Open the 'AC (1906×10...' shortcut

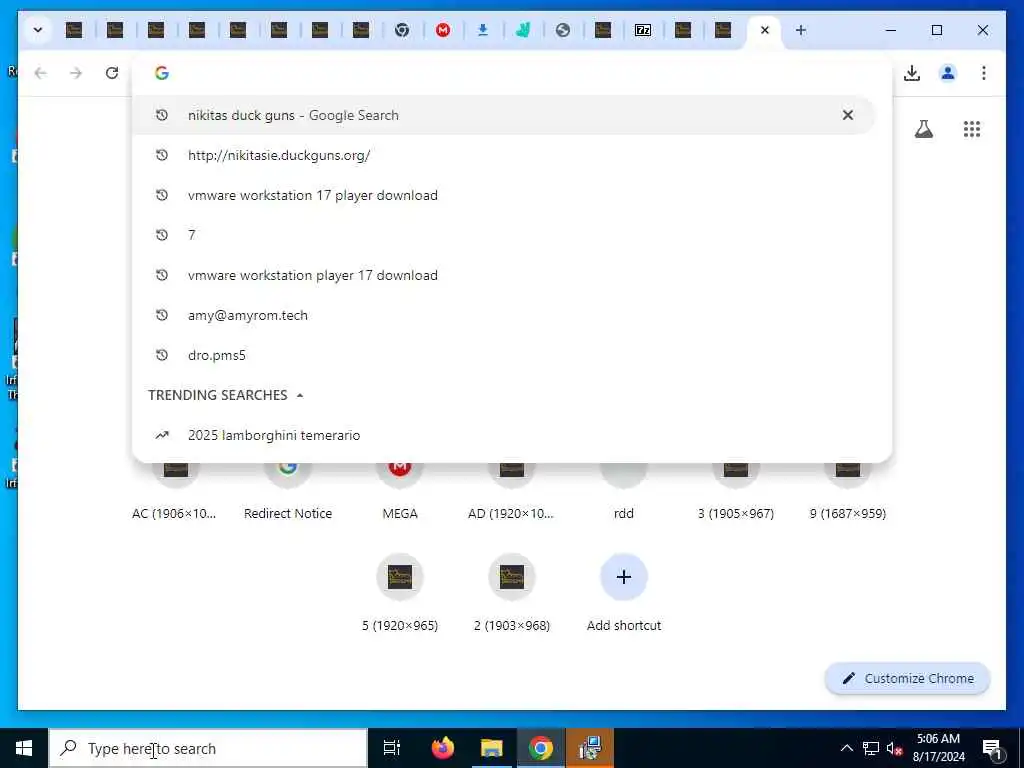(174, 490)
